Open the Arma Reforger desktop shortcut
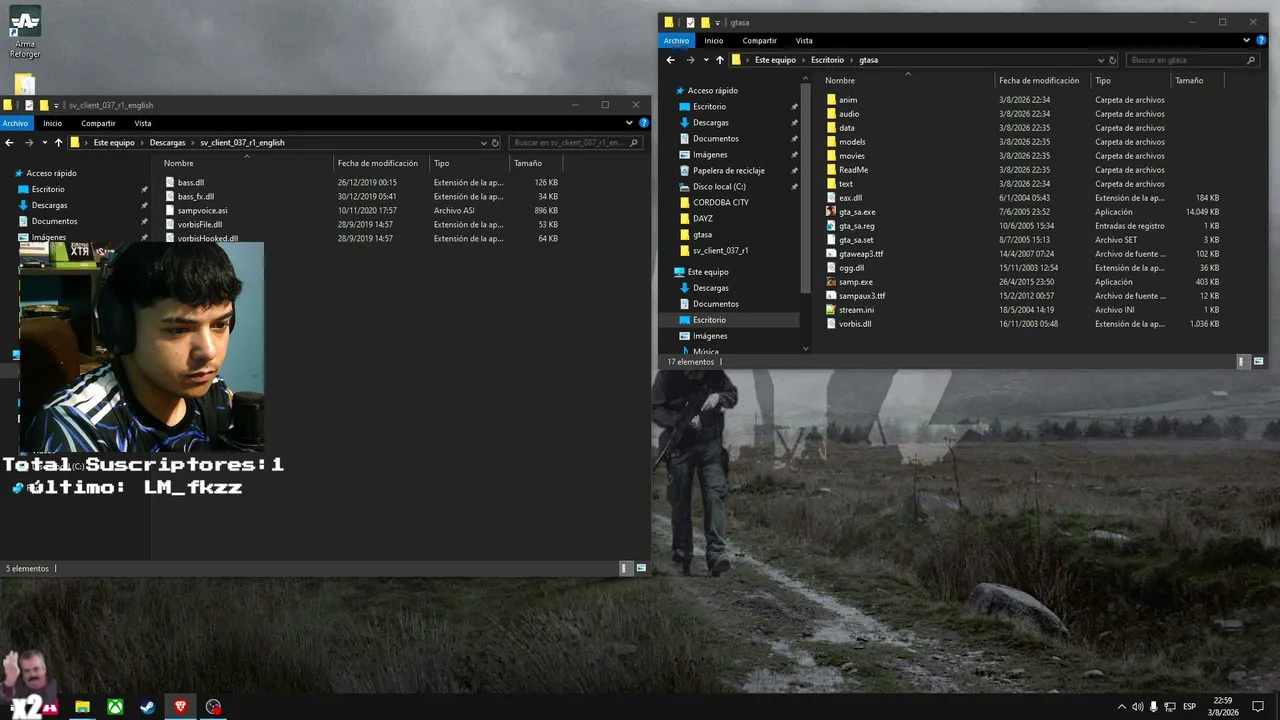The image size is (1280, 720). coord(26,30)
